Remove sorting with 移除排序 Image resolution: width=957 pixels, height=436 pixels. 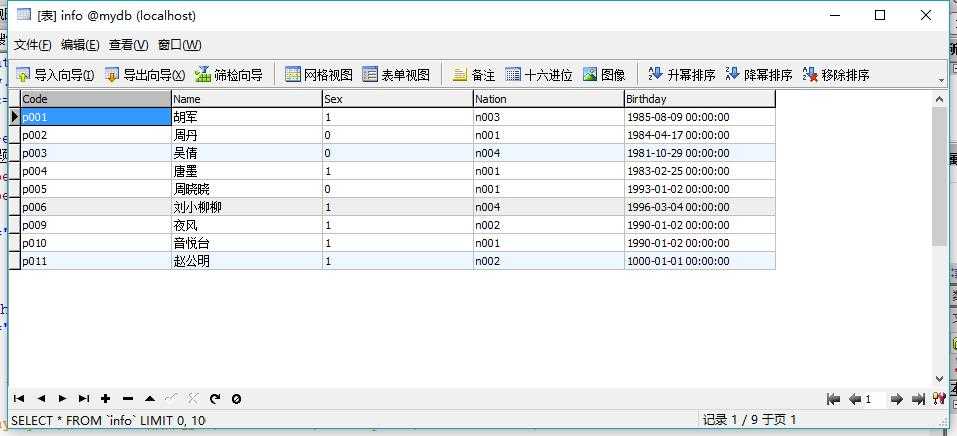click(836, 75)
